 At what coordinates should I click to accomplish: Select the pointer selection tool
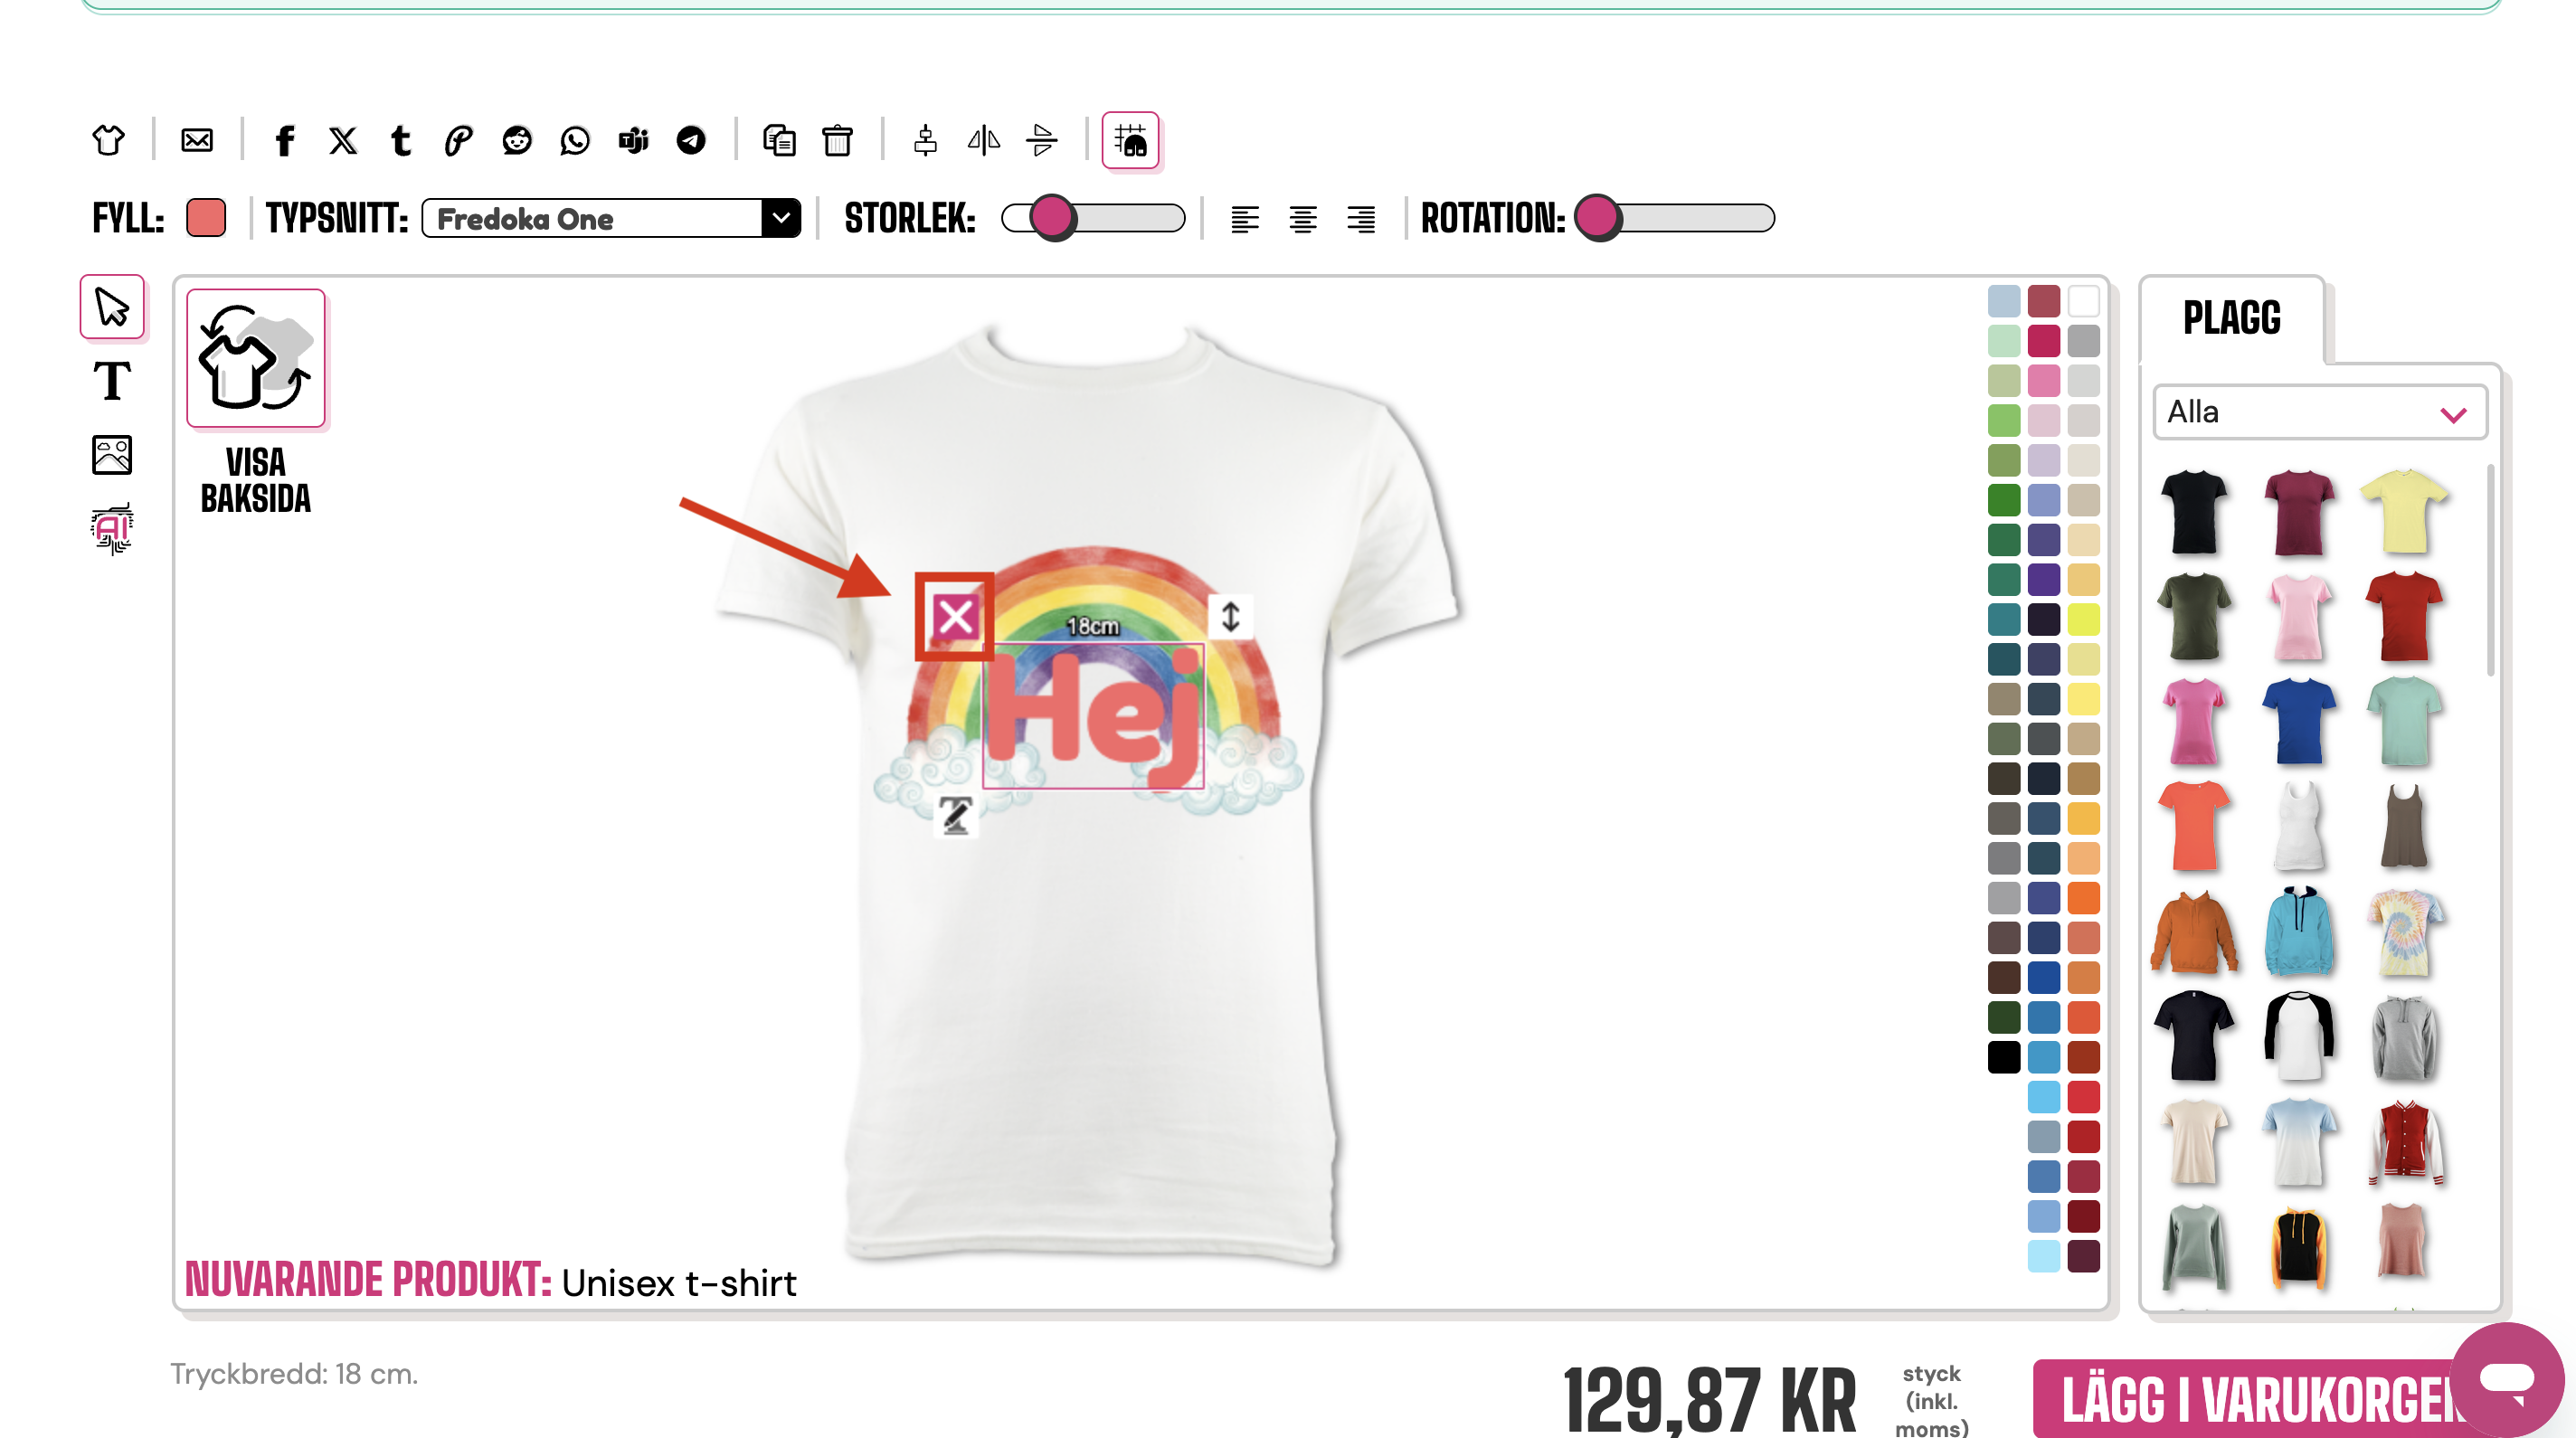pos(112,307)
